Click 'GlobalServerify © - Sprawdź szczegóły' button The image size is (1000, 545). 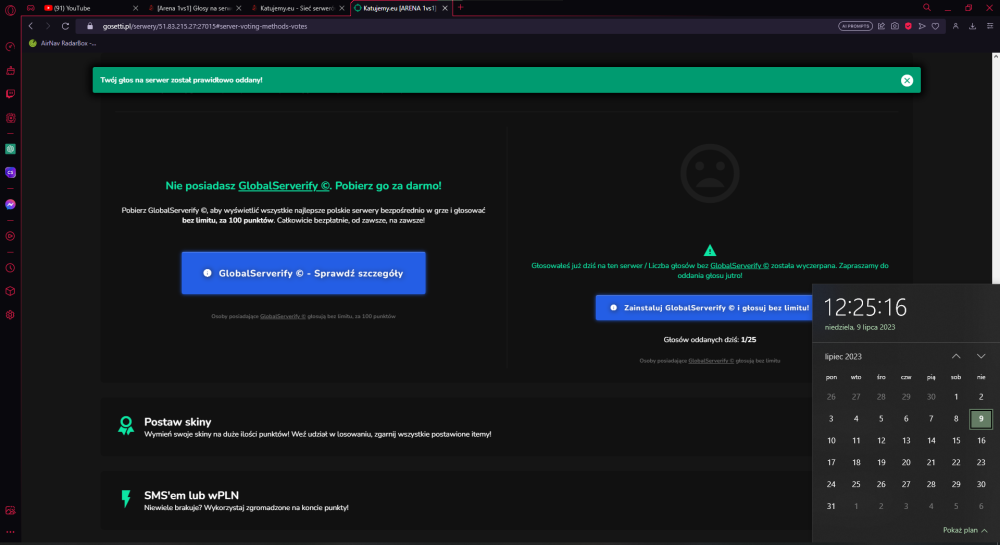point(304,273)
